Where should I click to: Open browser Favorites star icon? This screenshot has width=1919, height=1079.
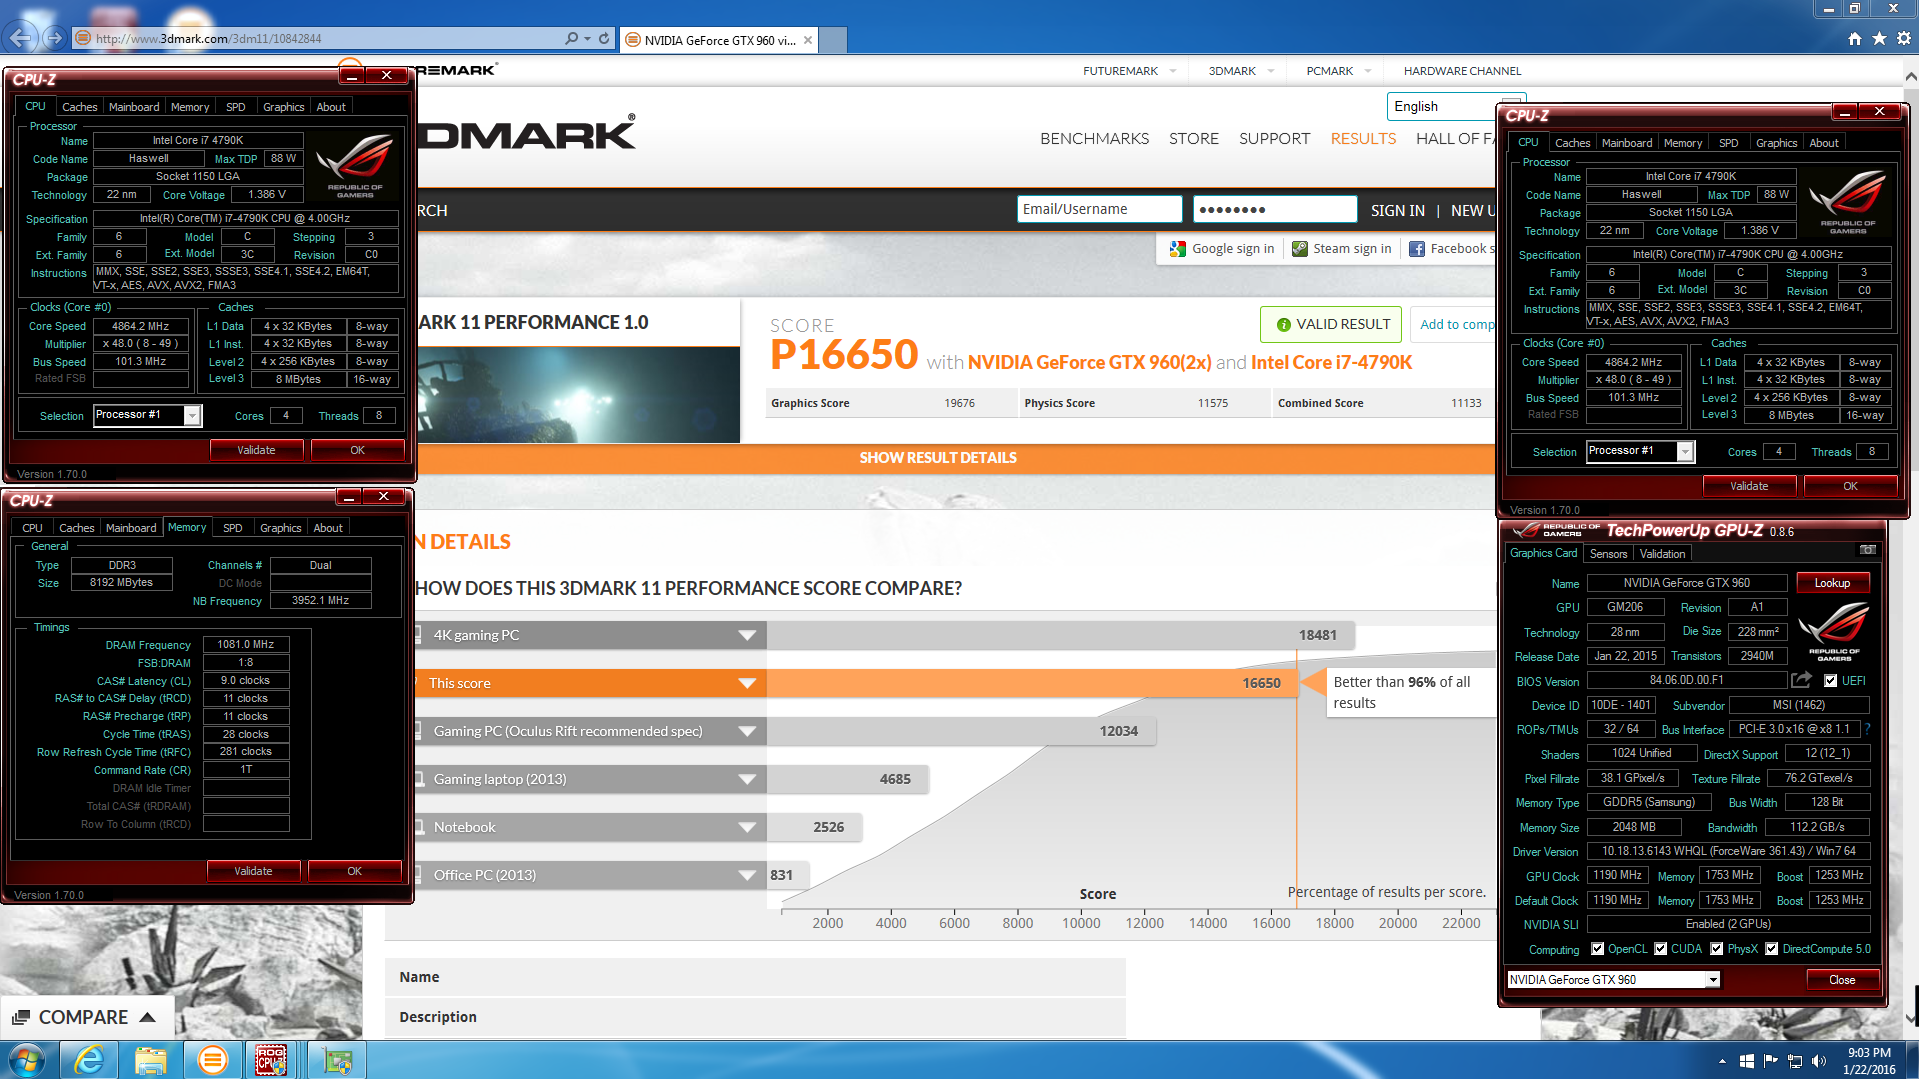1879,38
